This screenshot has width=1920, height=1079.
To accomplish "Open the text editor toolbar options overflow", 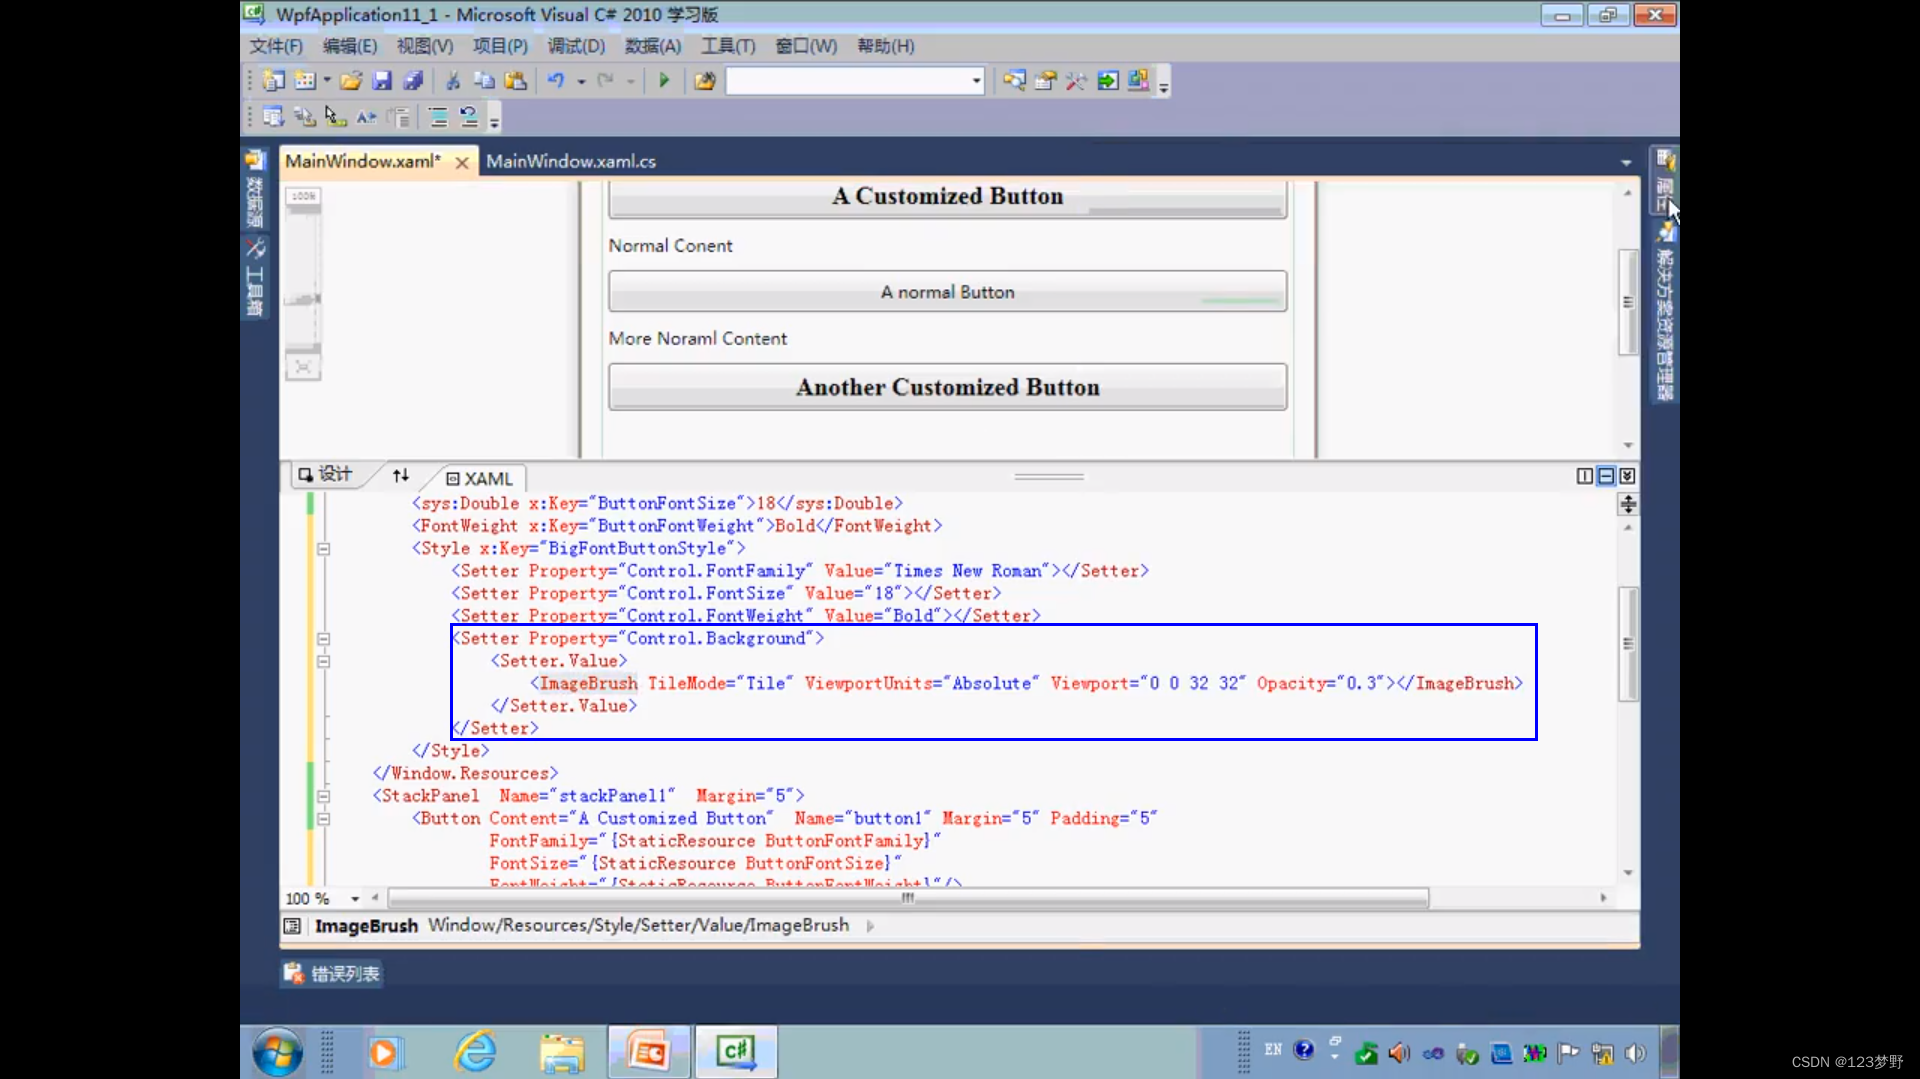I will coord(494,120).
